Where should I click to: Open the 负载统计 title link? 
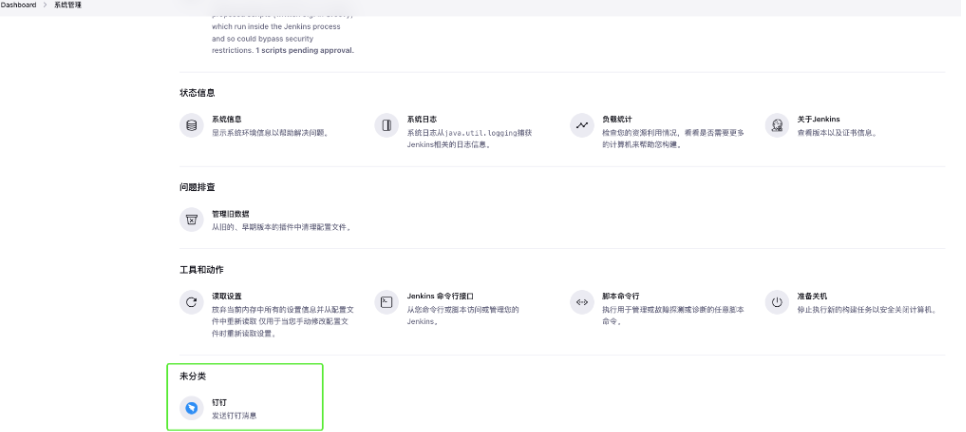click(x=617, y=120)
